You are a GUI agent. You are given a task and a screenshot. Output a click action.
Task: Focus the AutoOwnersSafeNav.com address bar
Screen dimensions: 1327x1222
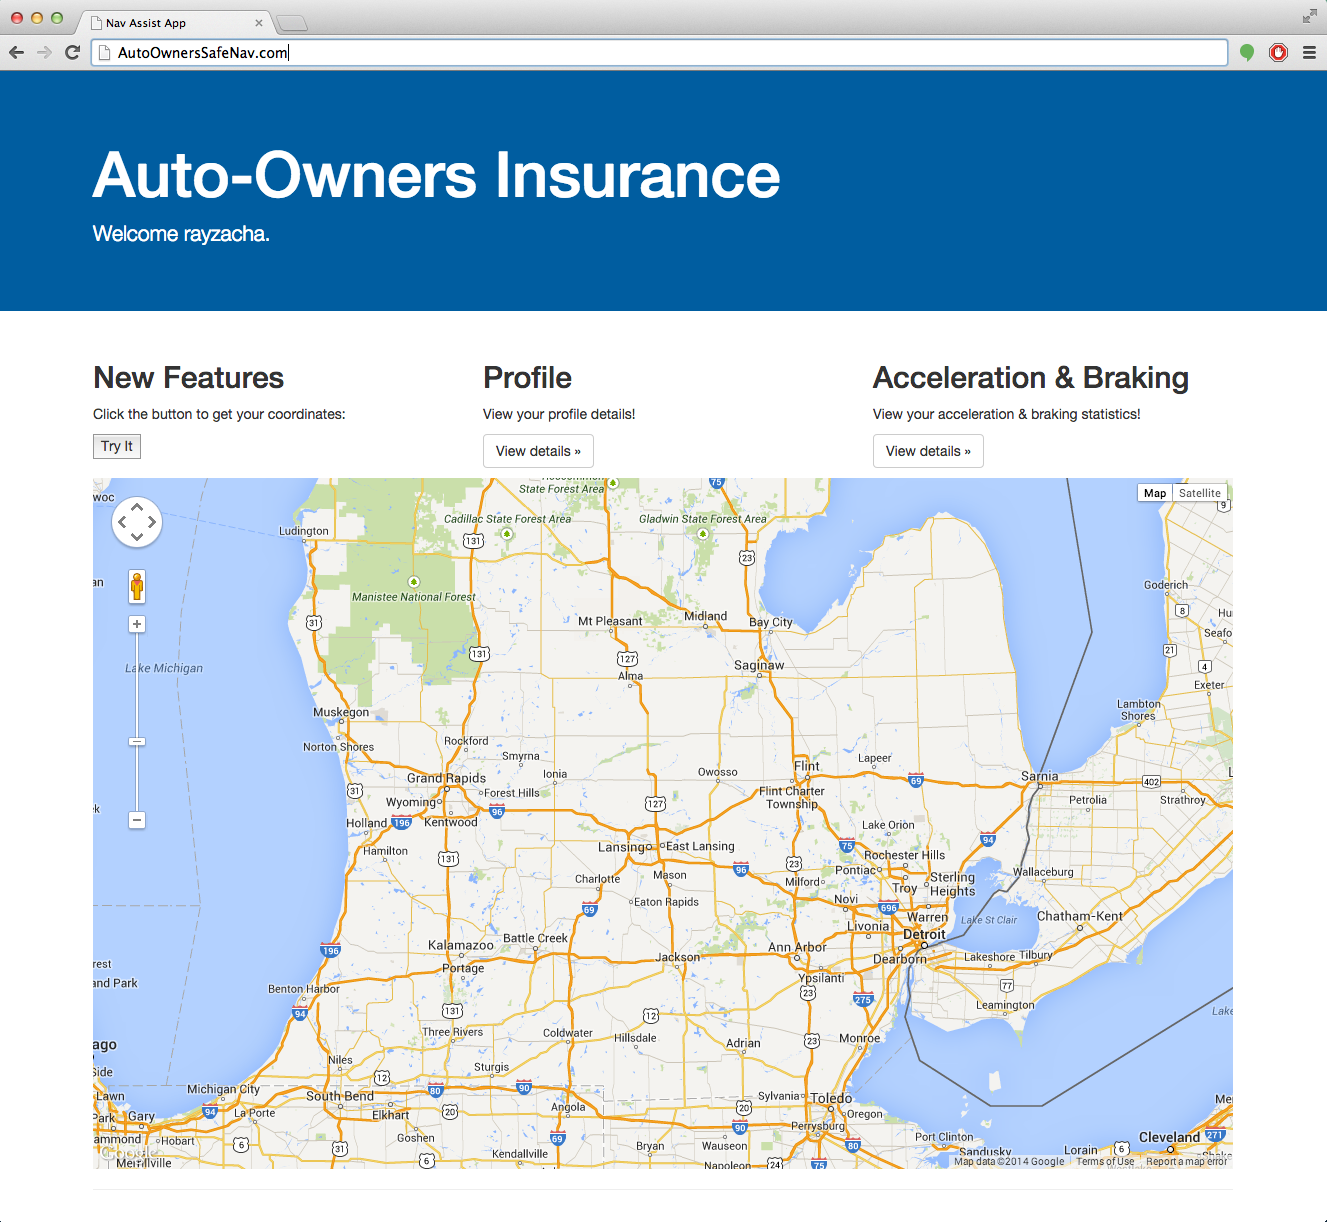pos(660,53)
